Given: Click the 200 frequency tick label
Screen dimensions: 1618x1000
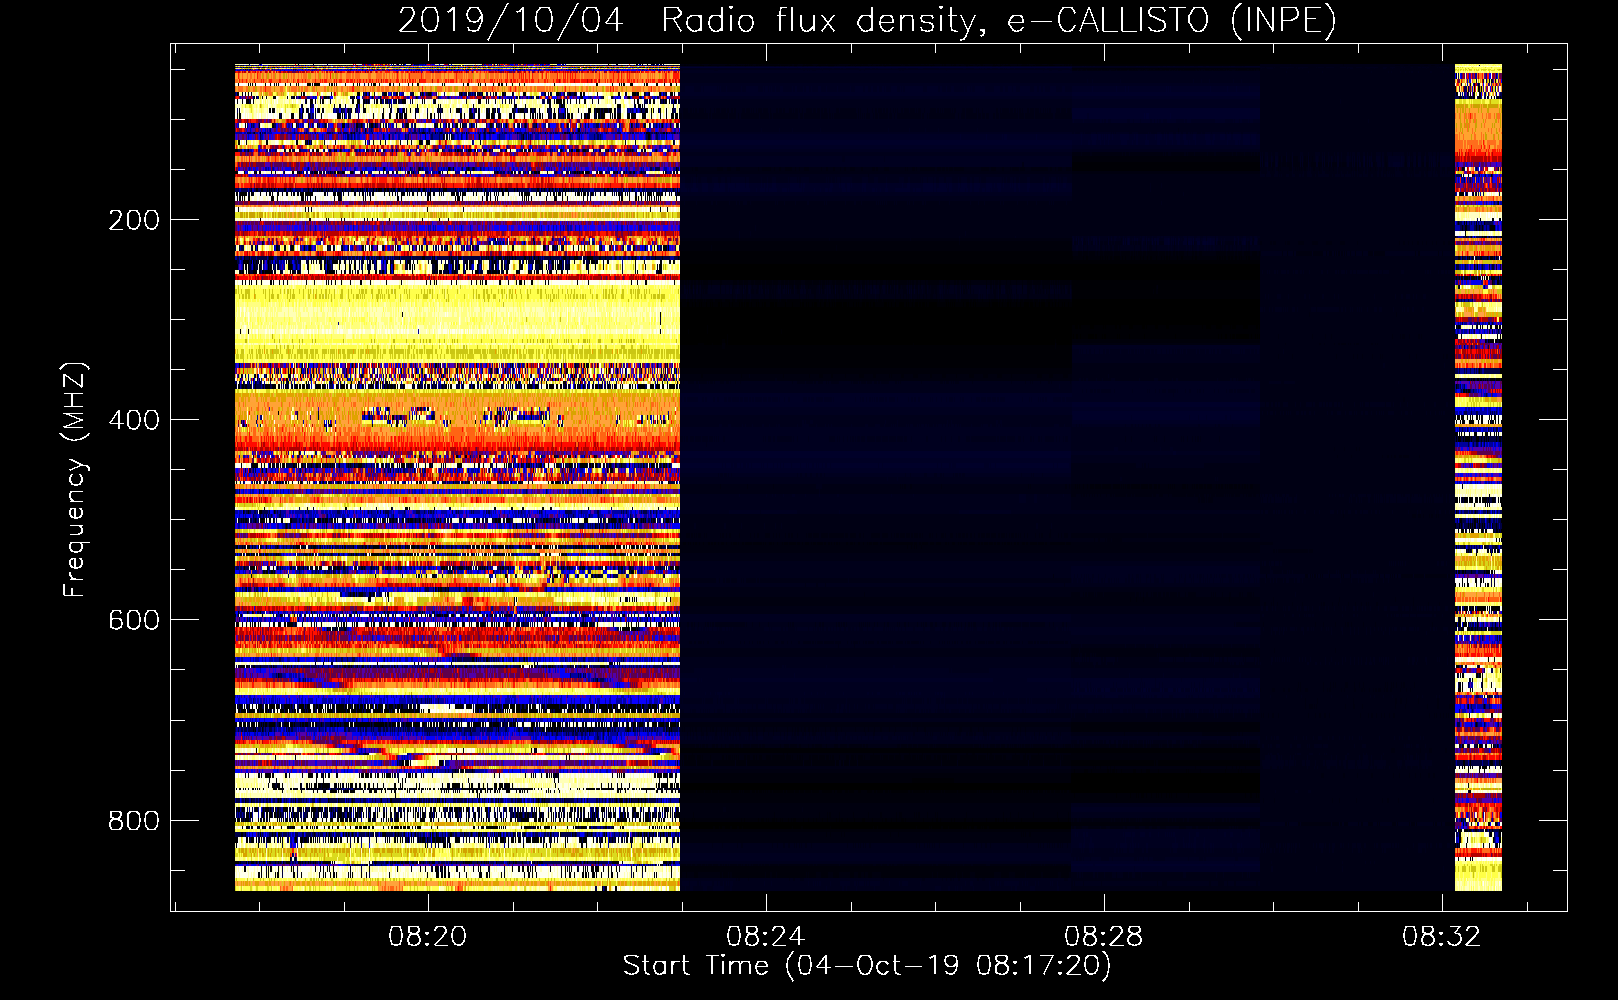Looking at the screenshot, I should 133,220.
